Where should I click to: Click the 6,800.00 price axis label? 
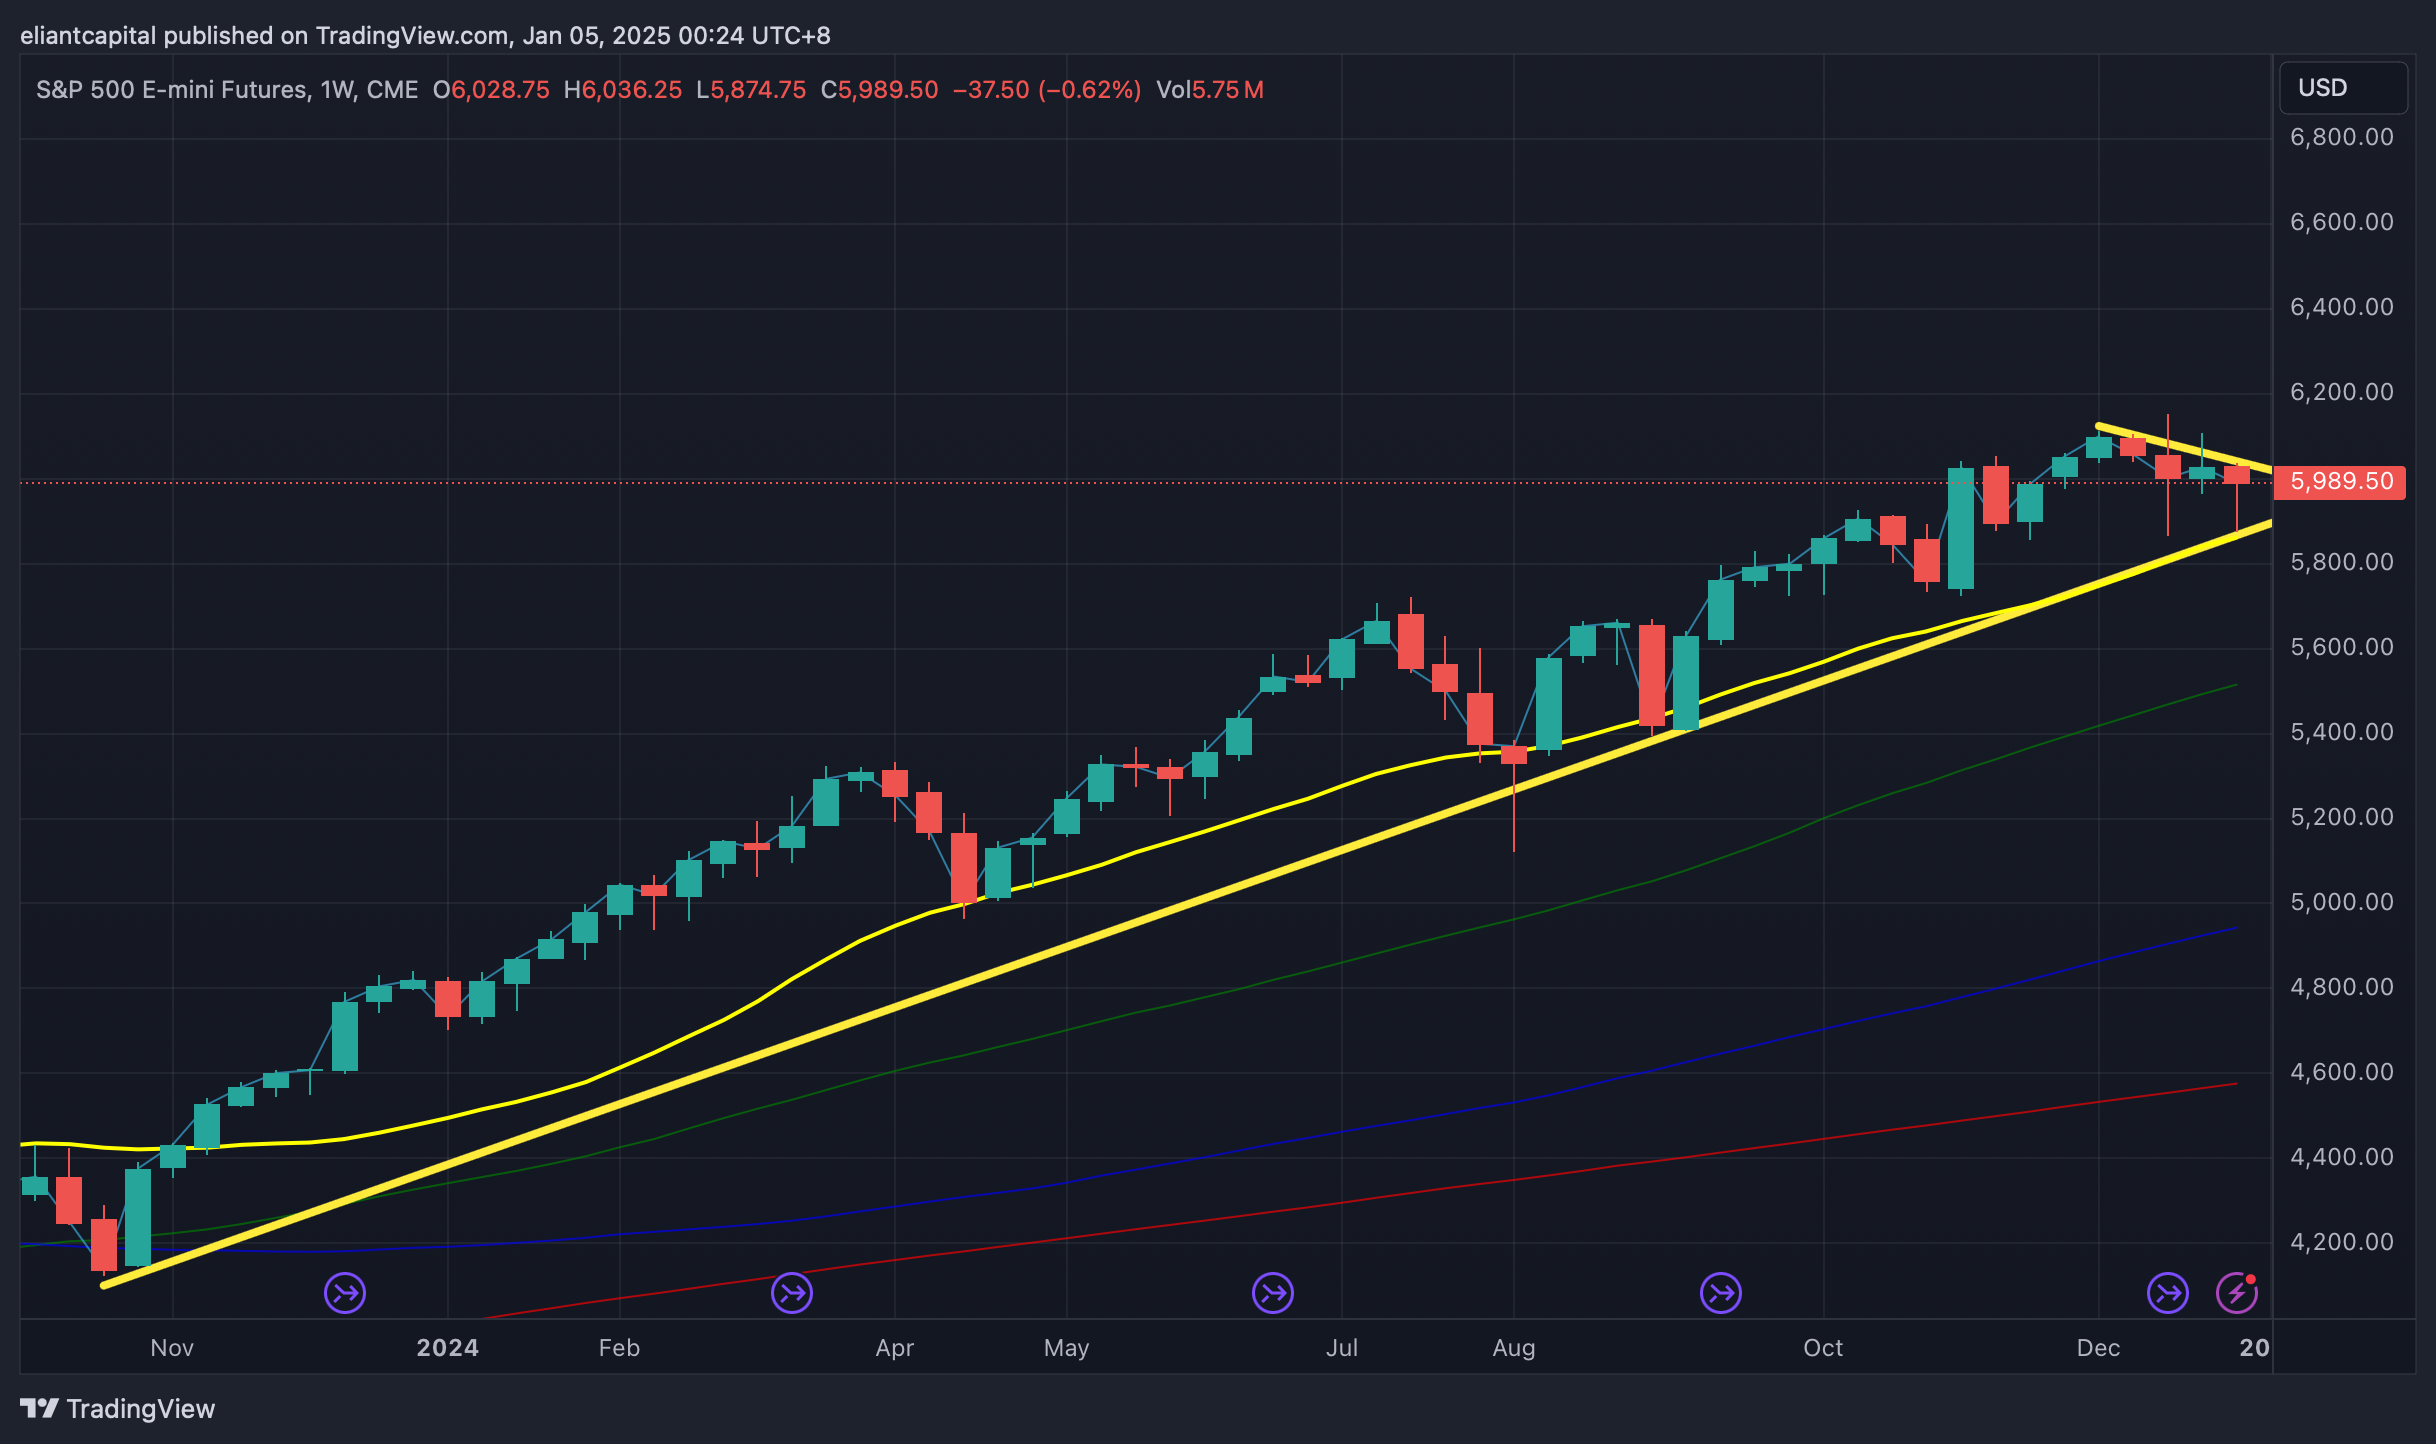(x=2341, y=137)
